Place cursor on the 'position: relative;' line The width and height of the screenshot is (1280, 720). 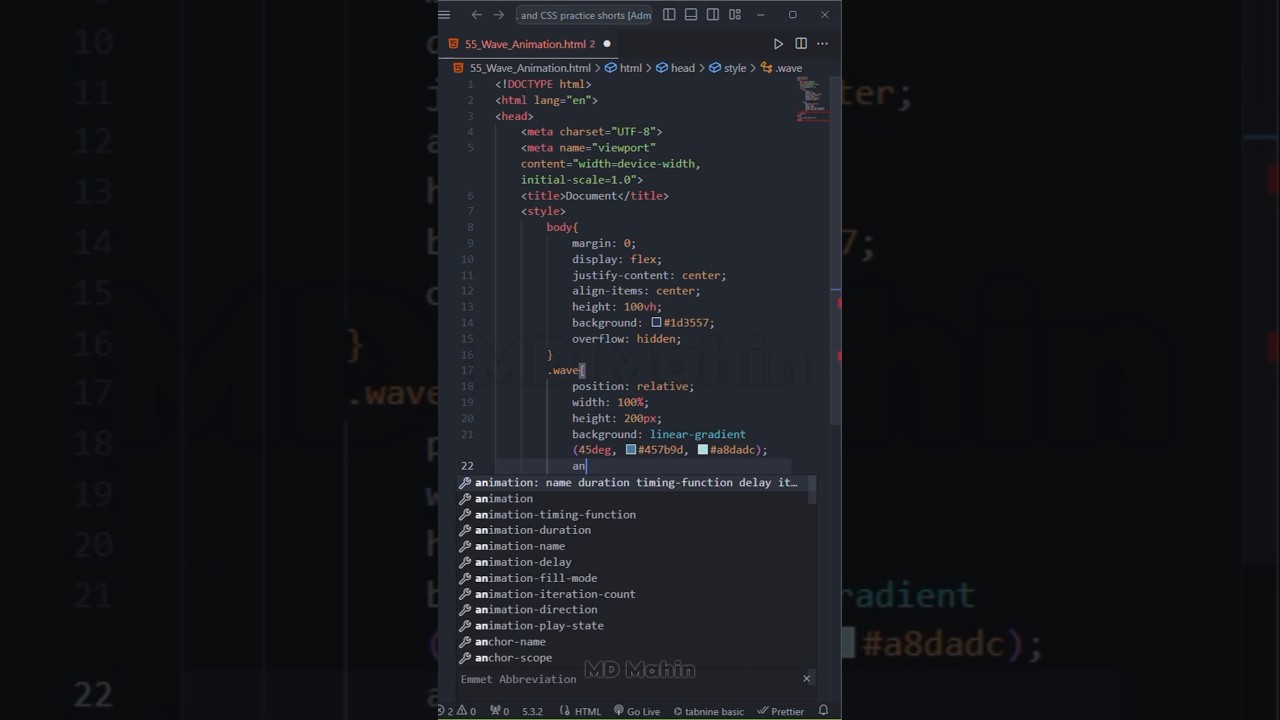(x=632, y=387)
